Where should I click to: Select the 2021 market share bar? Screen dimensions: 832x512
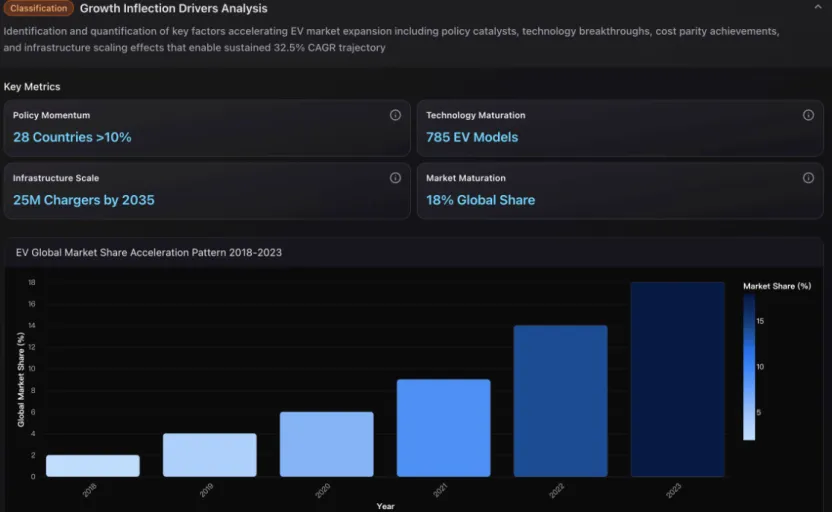coord(443,428)
